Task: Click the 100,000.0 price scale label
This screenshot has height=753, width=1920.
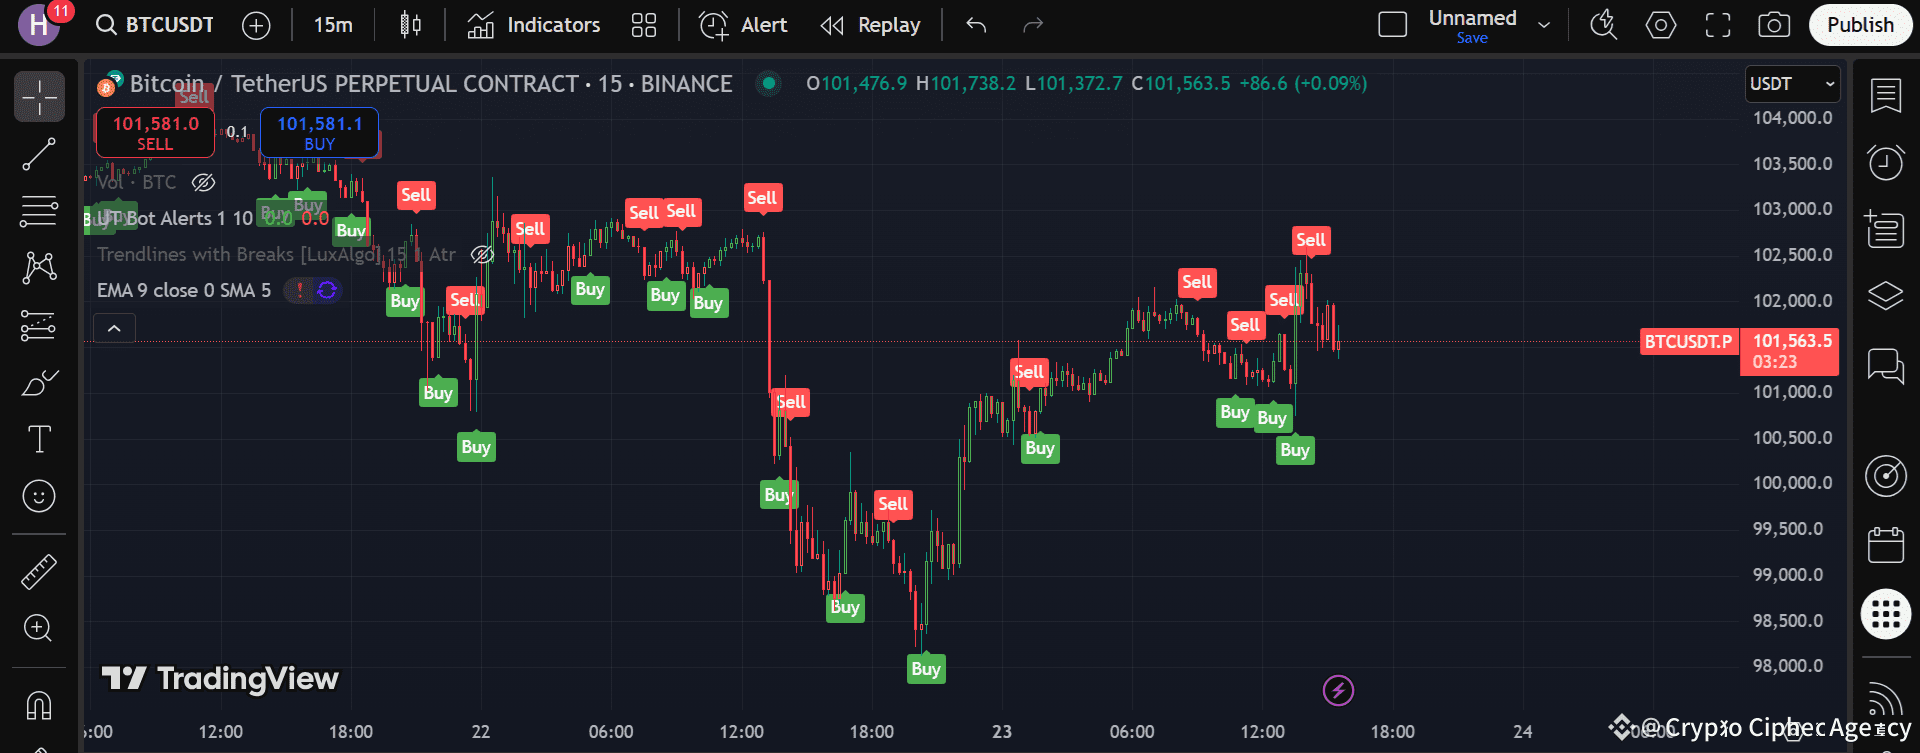Action: click(1792, 483)
